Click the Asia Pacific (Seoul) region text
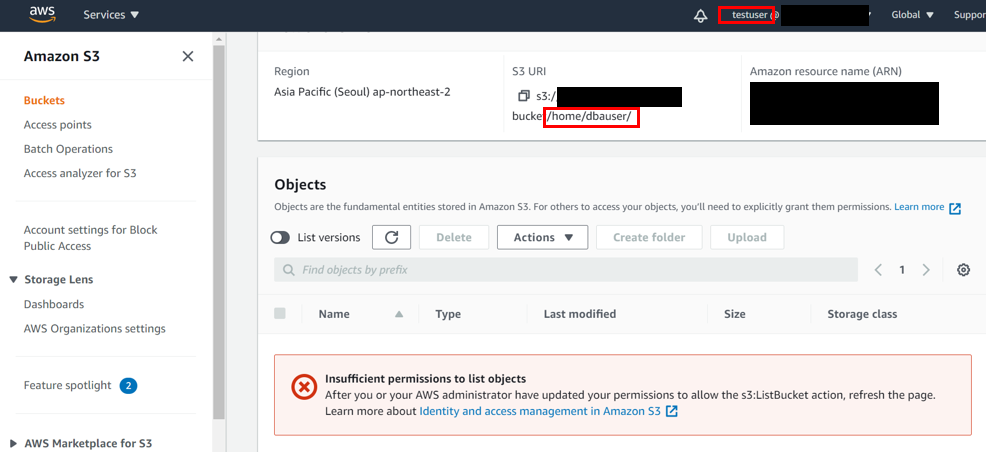This screenshot has width=986, height=452. coord(362,92)
